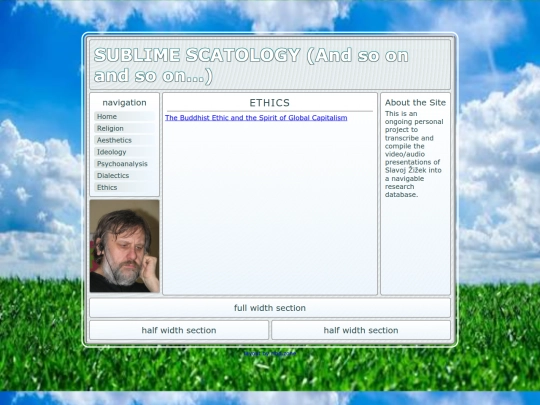Image resolution: width=540 pixels, height=405 pixels.
Task: Click the Slavoj Žižek portrait photo
Action: (x=125, y=246)
